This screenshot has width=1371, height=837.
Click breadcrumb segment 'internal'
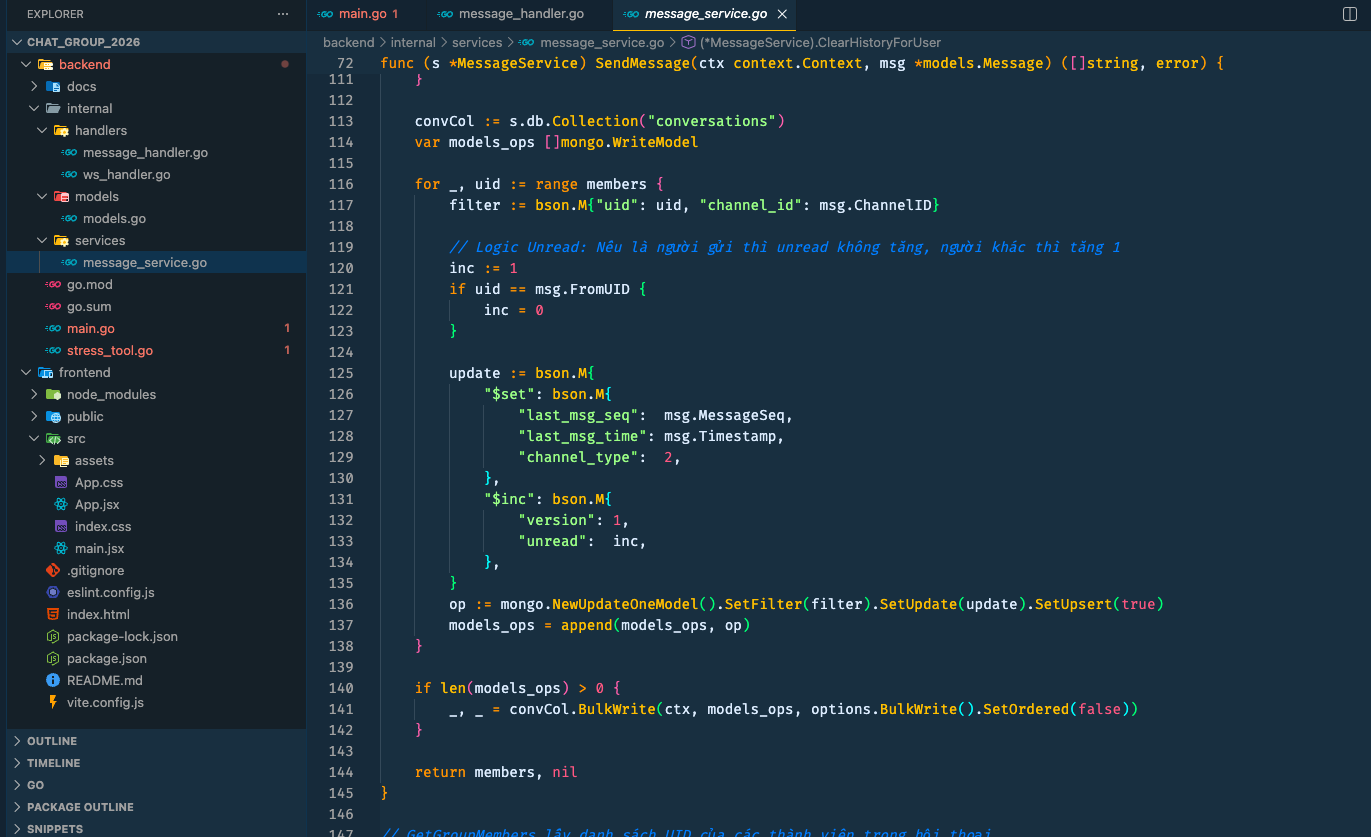(x=413, y=42)
